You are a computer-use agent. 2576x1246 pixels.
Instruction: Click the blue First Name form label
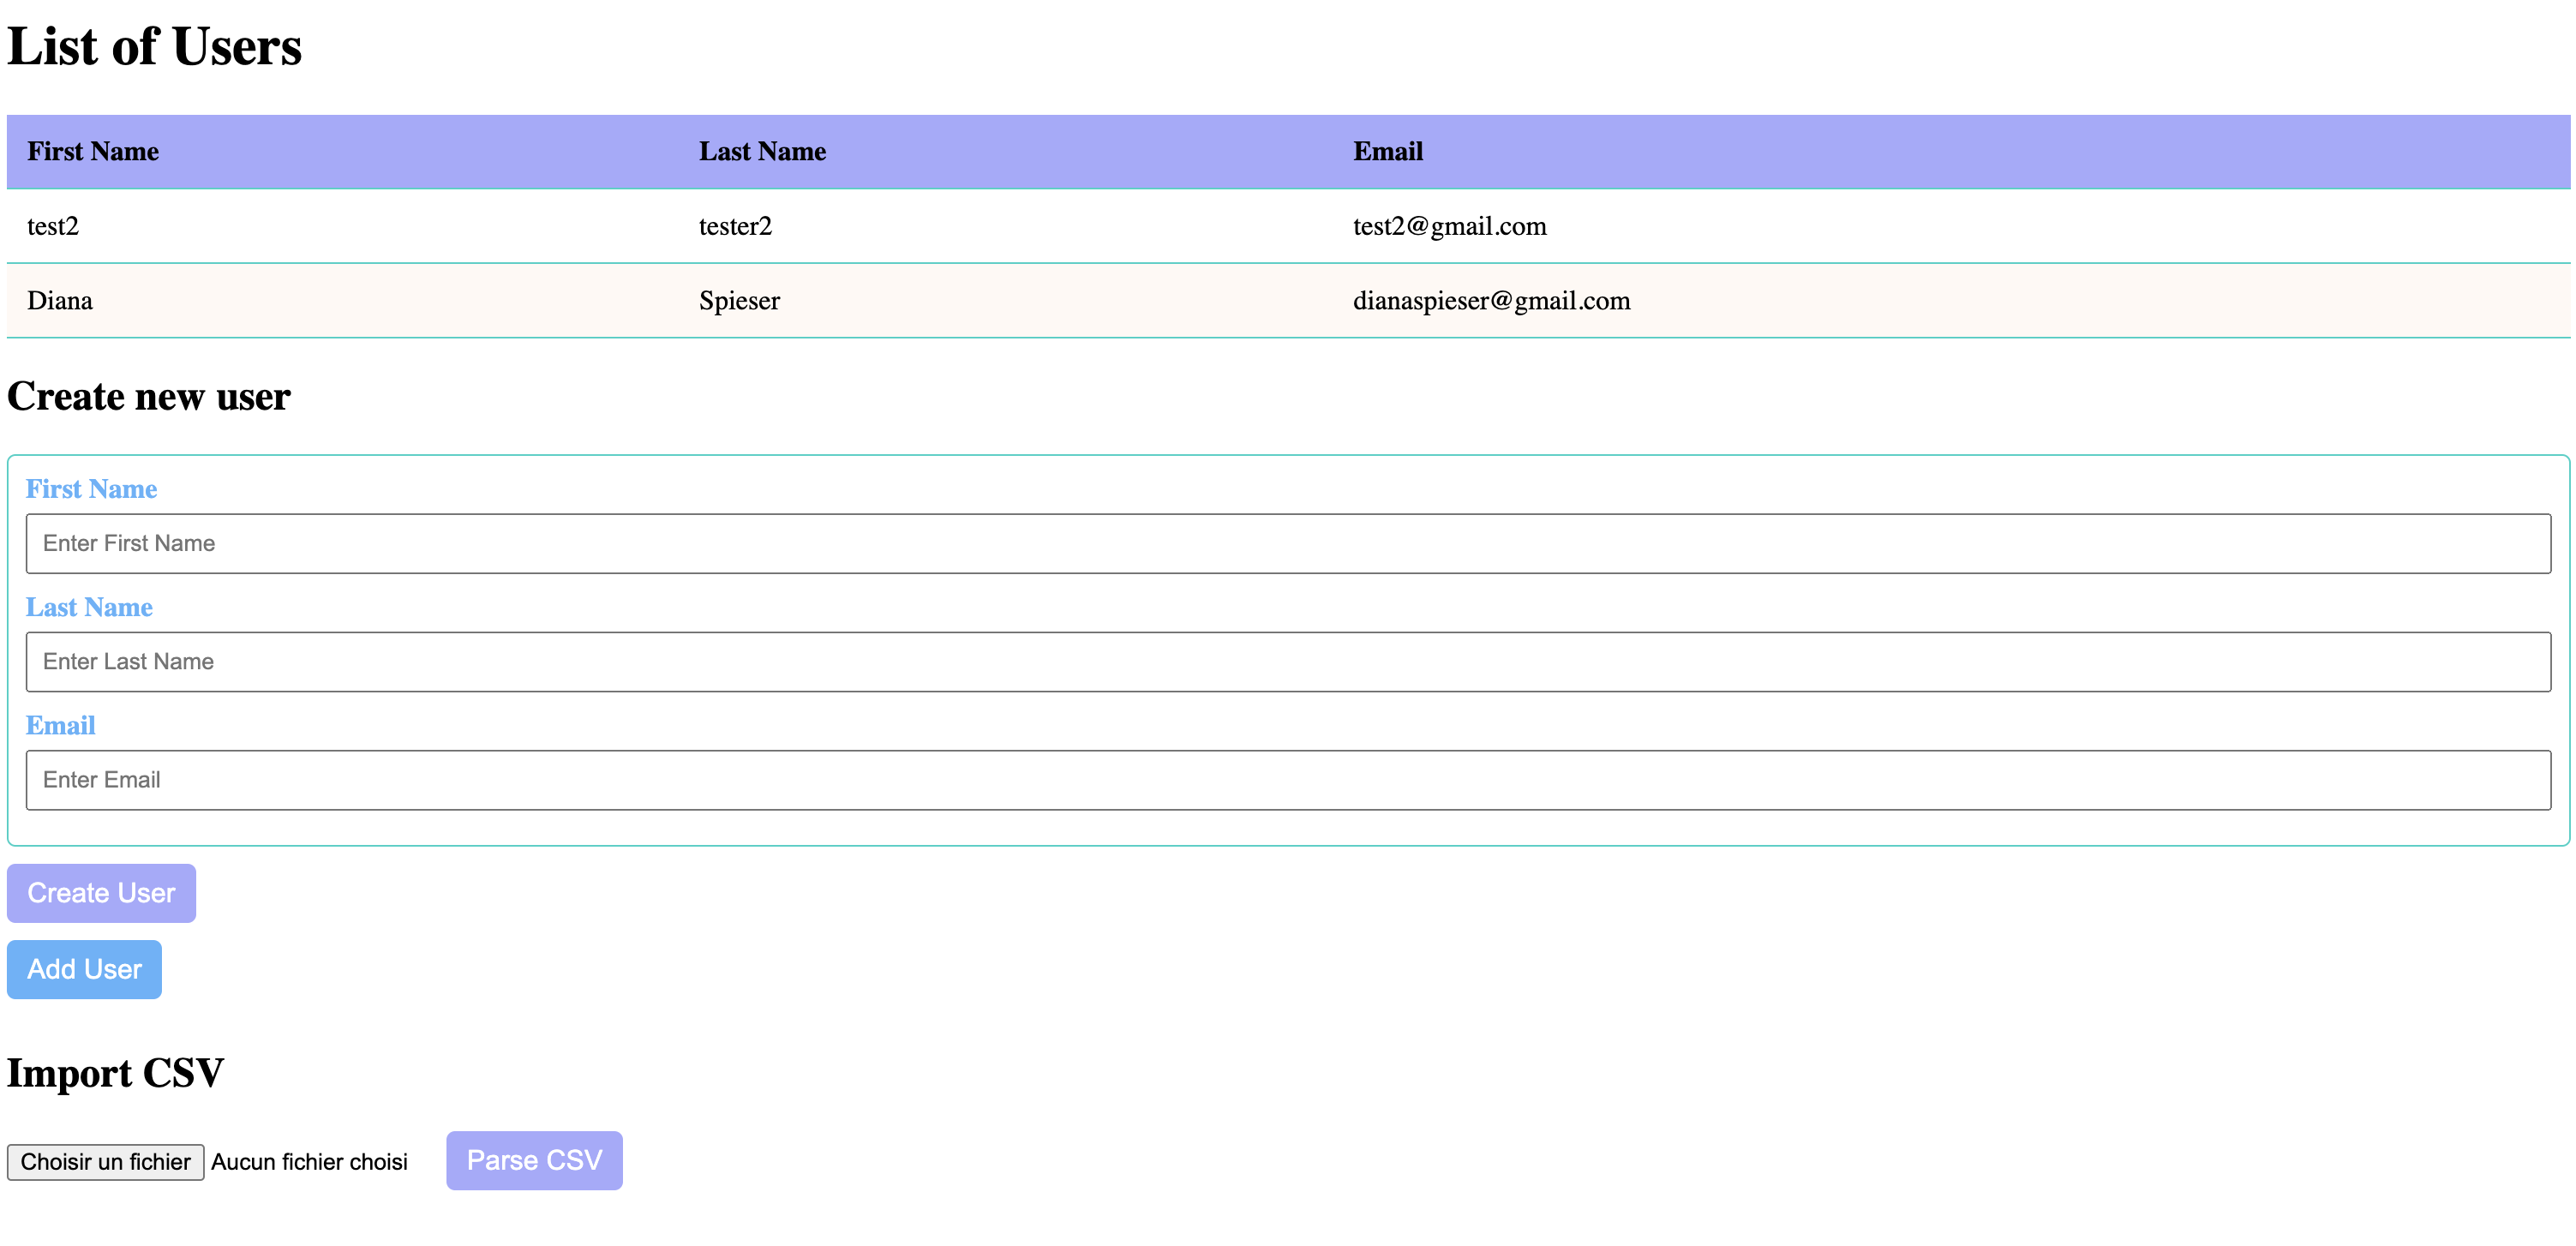(x=91, y=489)
